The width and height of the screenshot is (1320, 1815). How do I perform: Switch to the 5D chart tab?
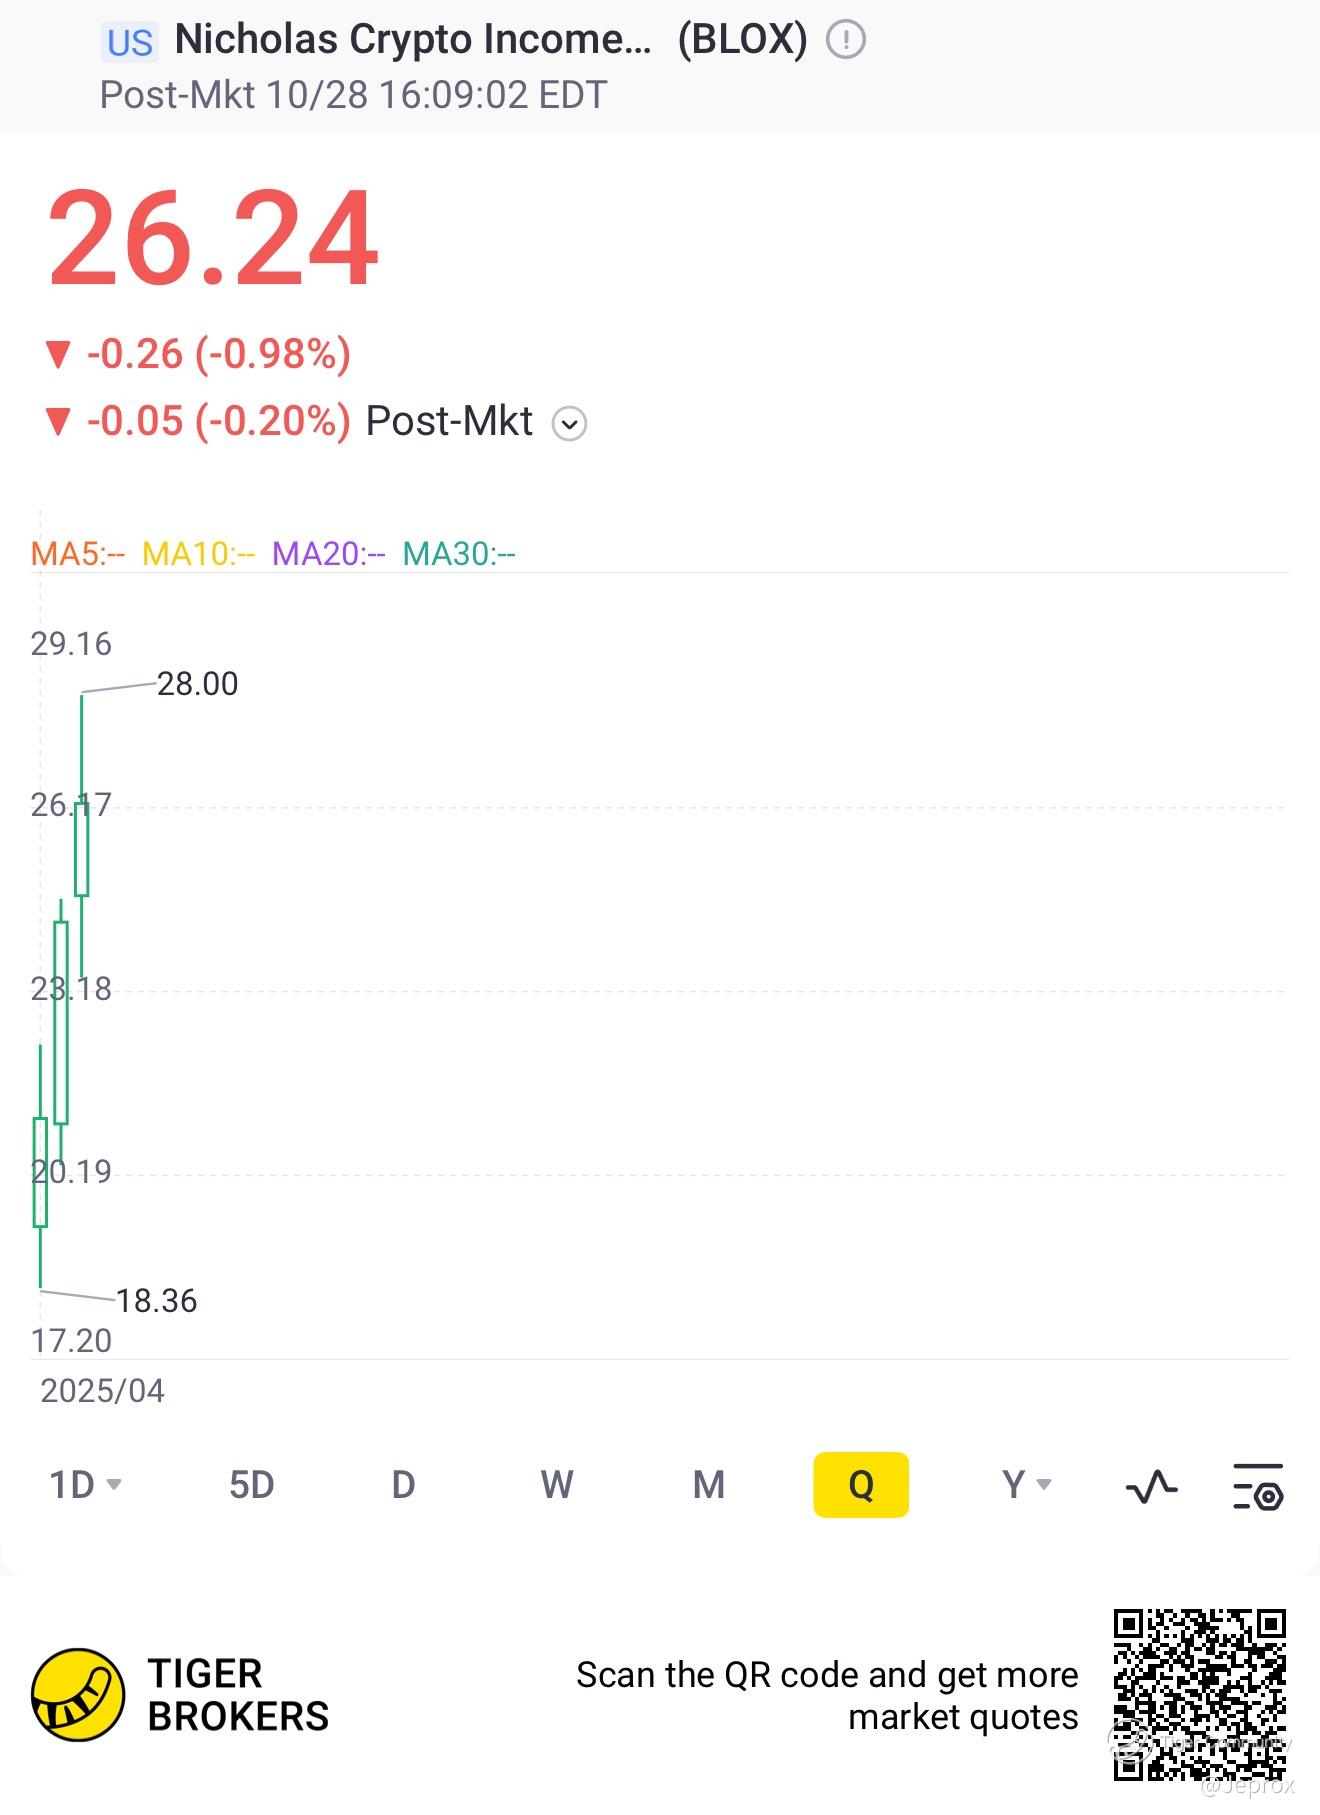pyautogui.click(x=251, y=1485)
